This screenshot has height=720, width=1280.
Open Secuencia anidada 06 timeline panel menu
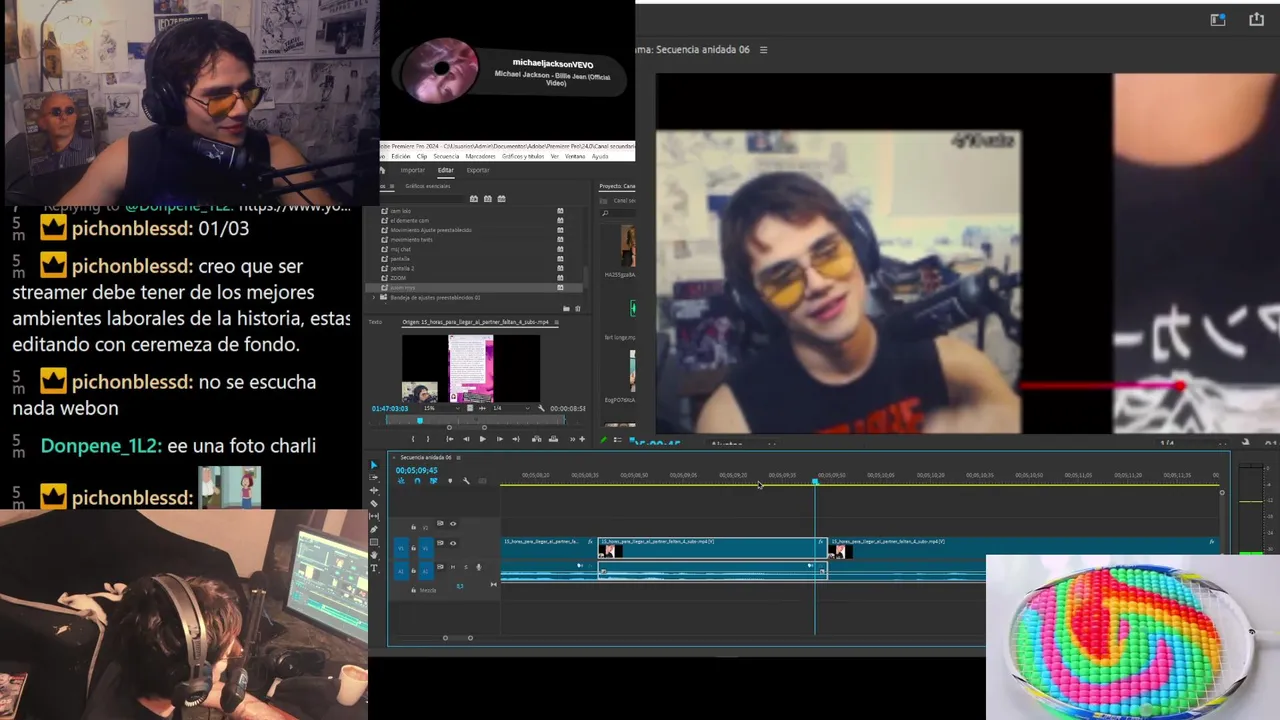pyautogui.click(x=458, y=457)
